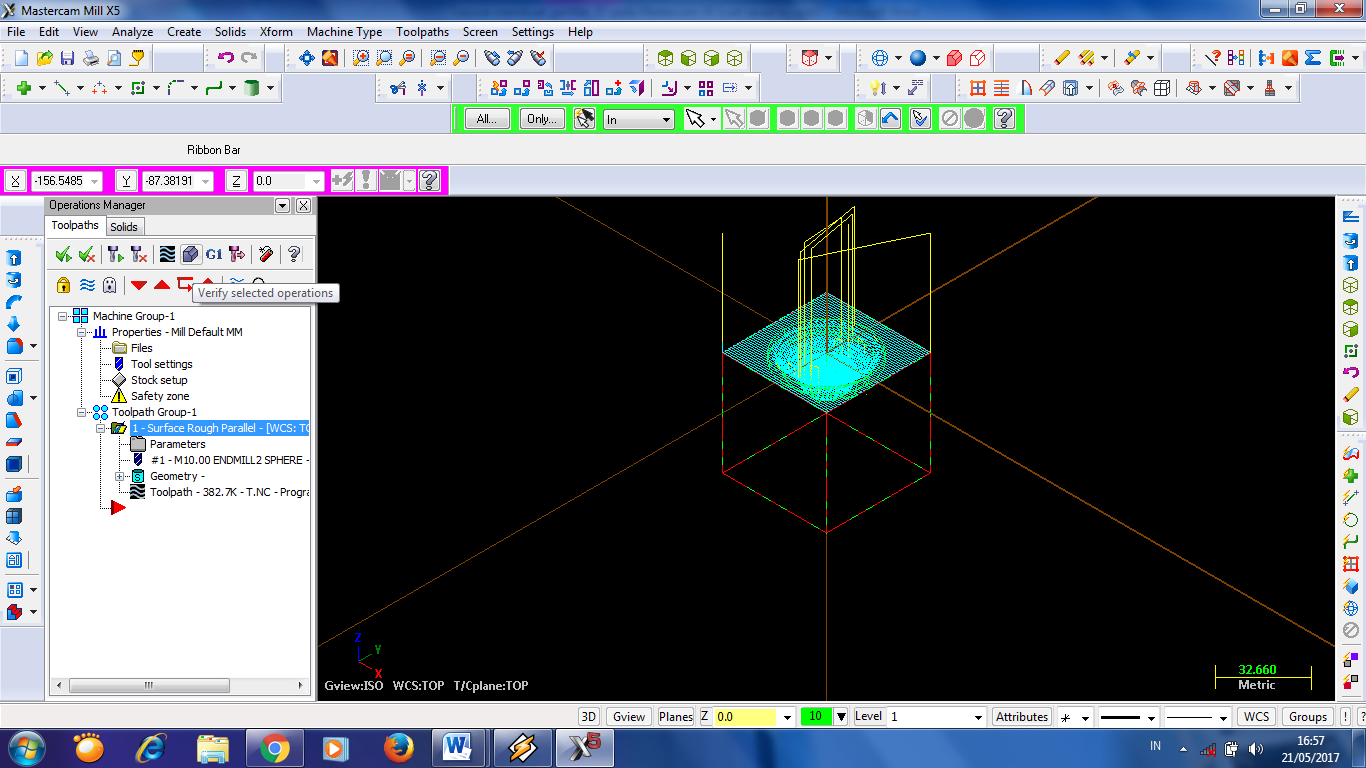Select the Toolpaths tab
Screen dimensions: 1366x768
pyautogui.click(x=76, y=226)
